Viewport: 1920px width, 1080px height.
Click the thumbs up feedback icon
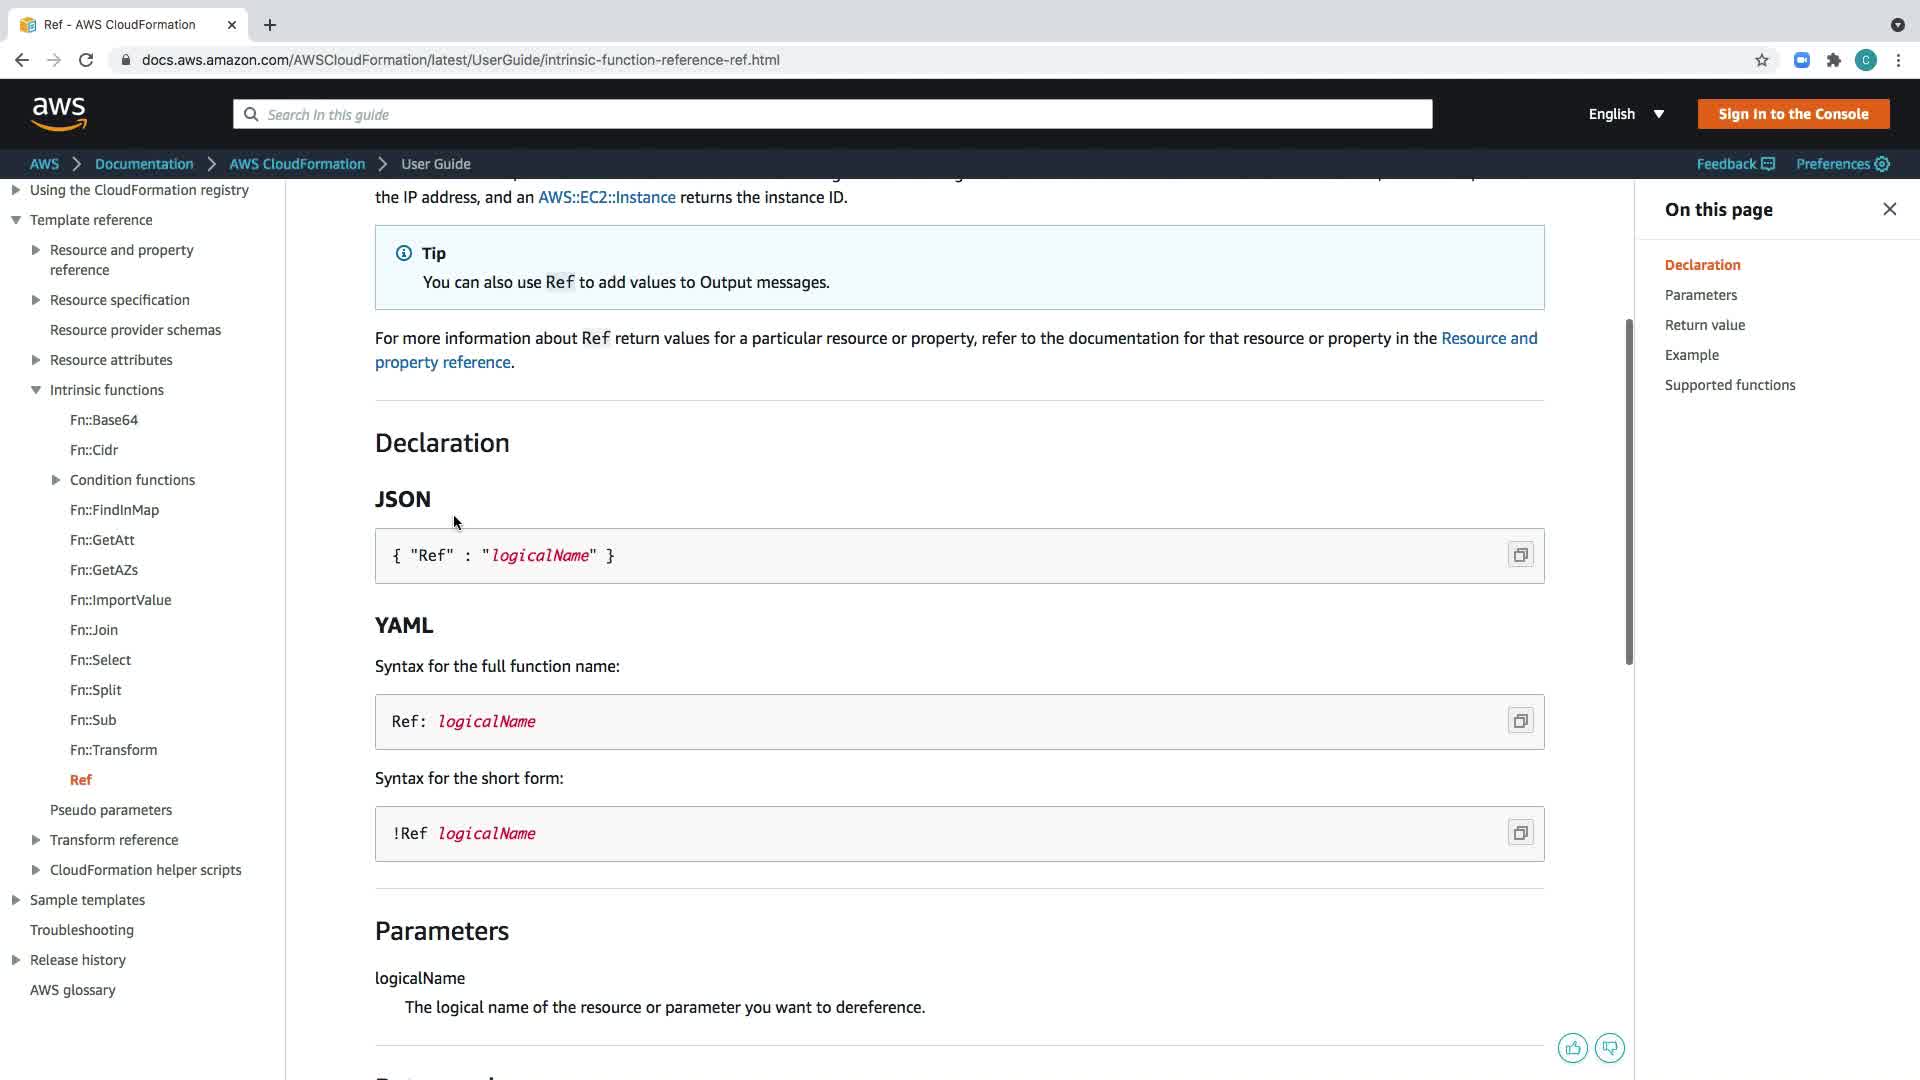pyautogui.click(x=1573, y=1048)
